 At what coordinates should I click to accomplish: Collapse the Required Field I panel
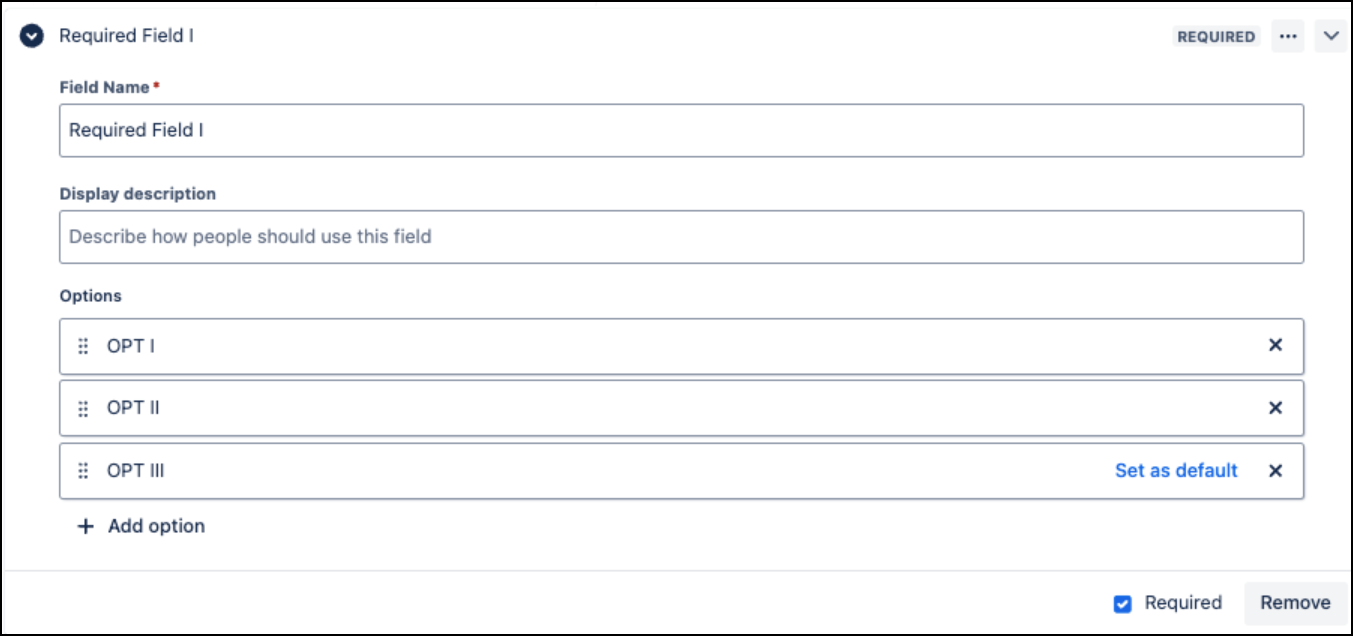32,36
